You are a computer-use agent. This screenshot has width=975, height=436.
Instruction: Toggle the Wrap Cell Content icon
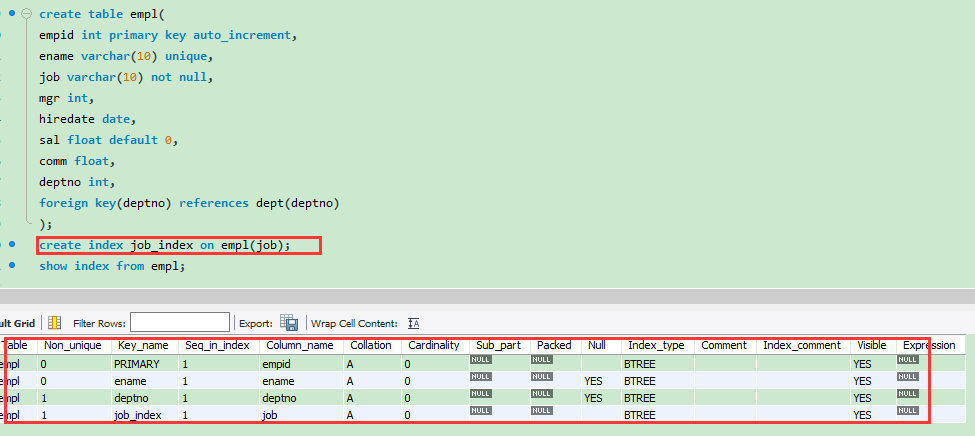click(x=414, y=323)
